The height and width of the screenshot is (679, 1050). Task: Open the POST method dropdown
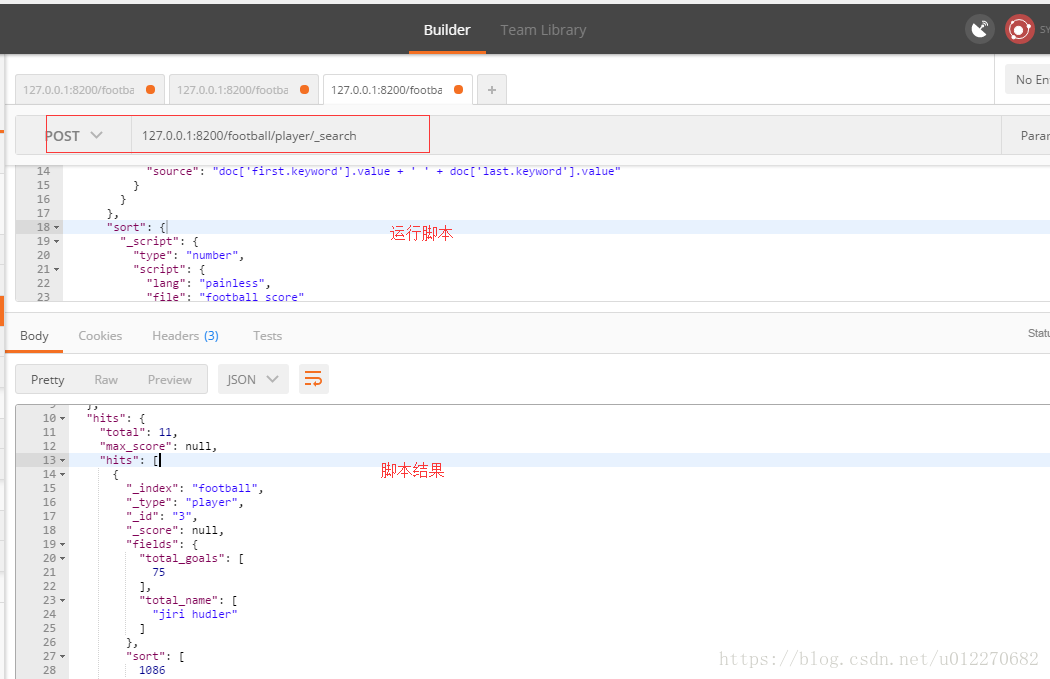(74, 135)
